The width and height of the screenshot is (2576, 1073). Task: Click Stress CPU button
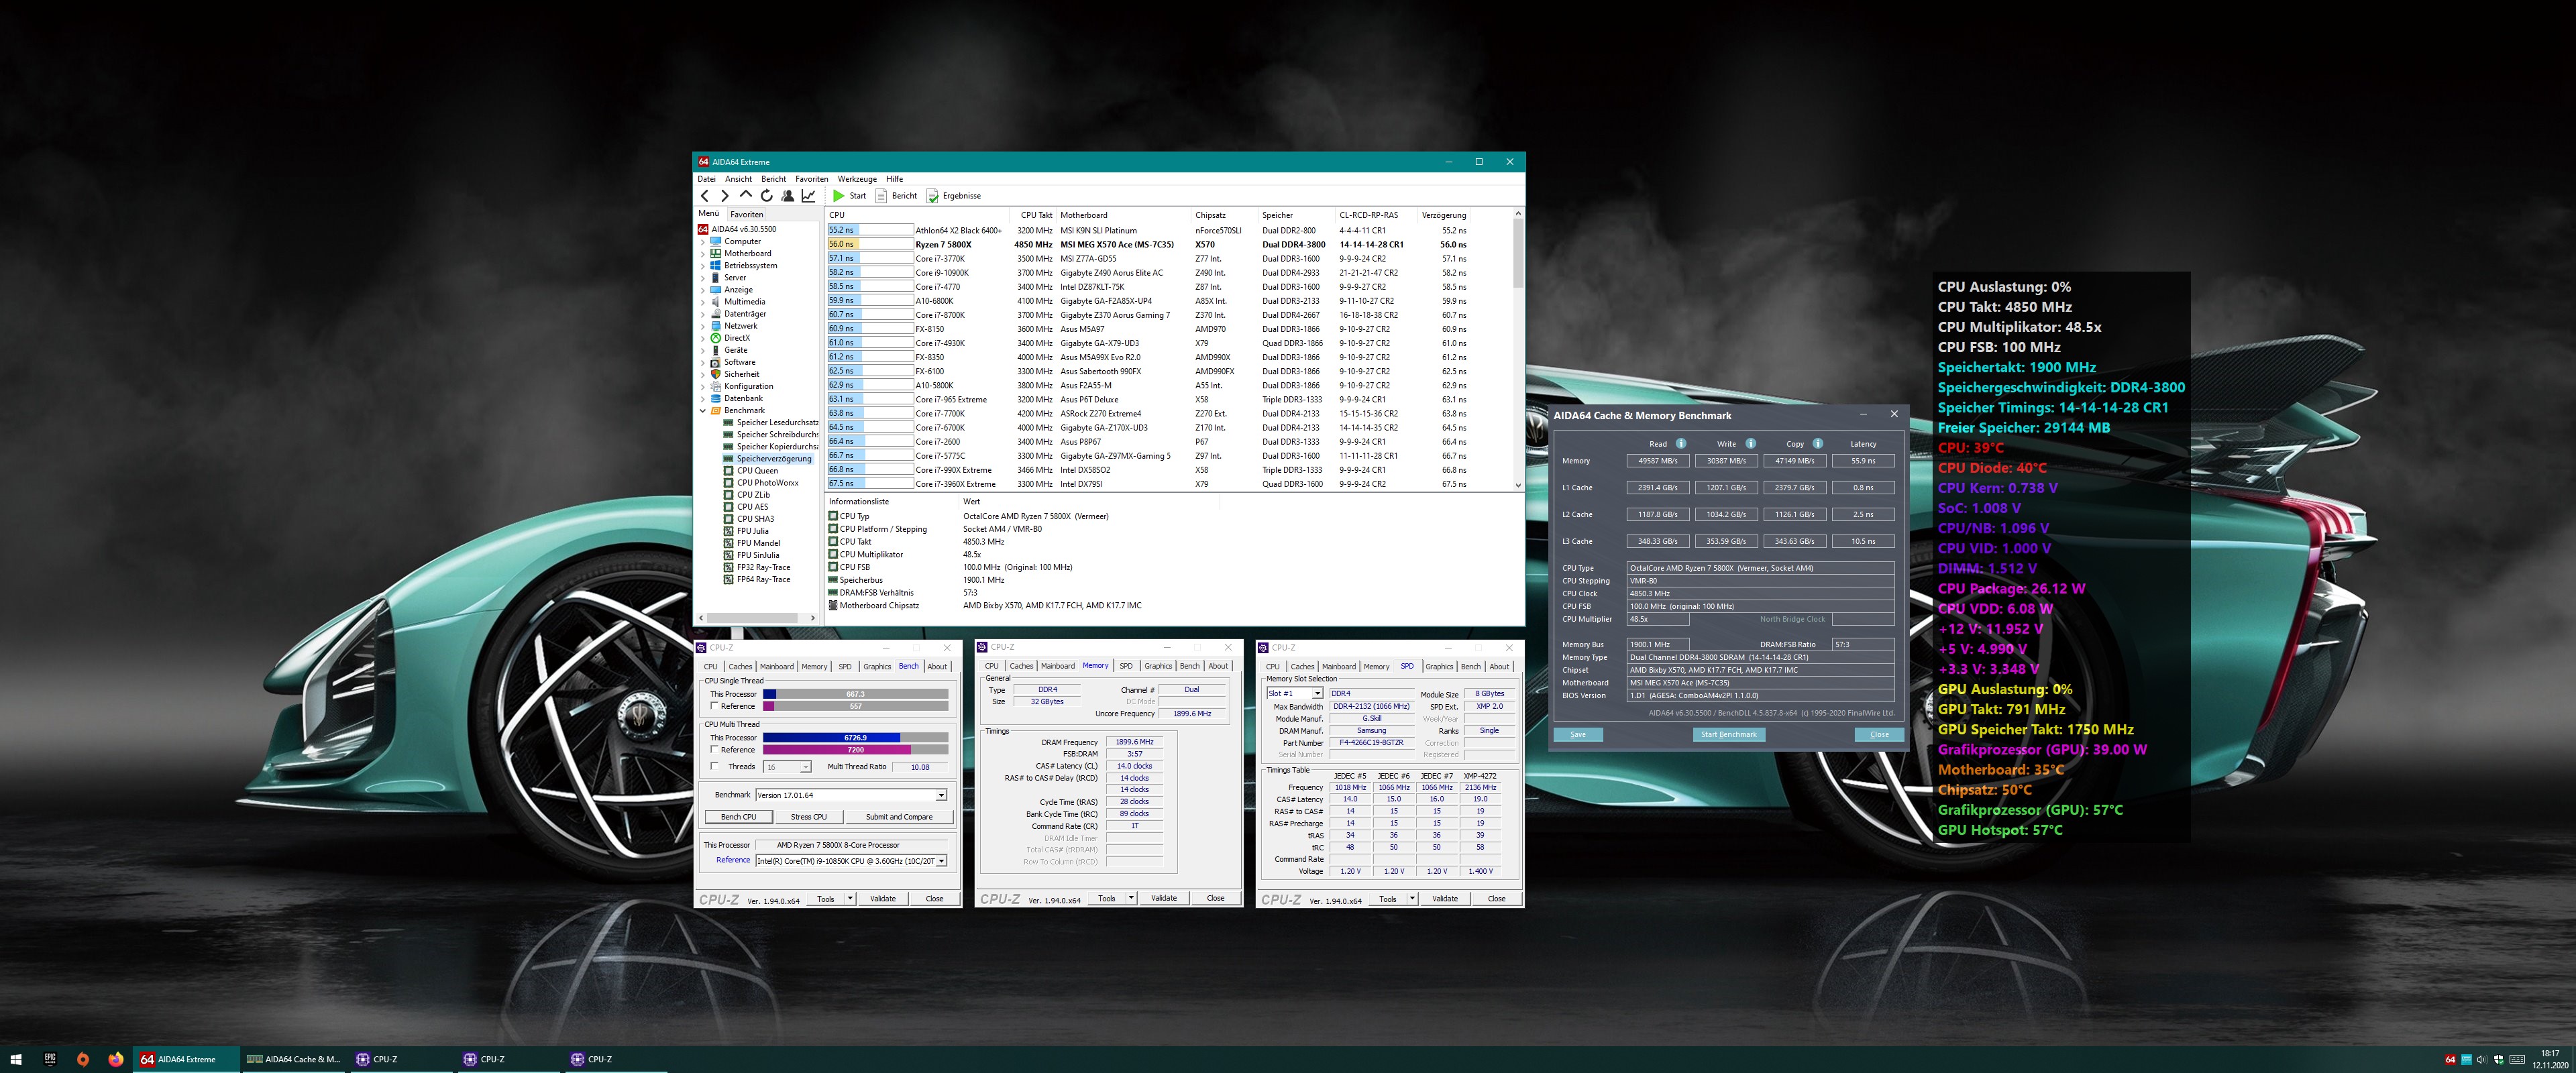(x=808, y=817)
